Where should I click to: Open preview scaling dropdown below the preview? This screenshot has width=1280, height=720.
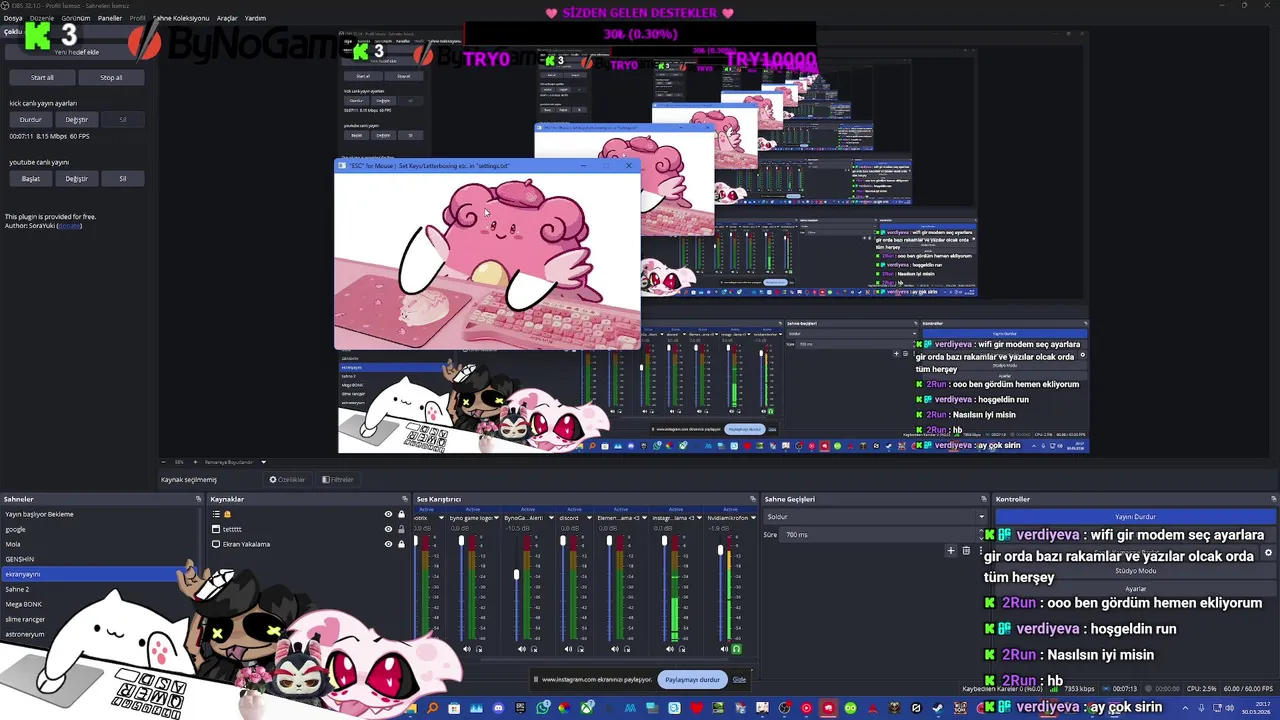pos(264,462)
